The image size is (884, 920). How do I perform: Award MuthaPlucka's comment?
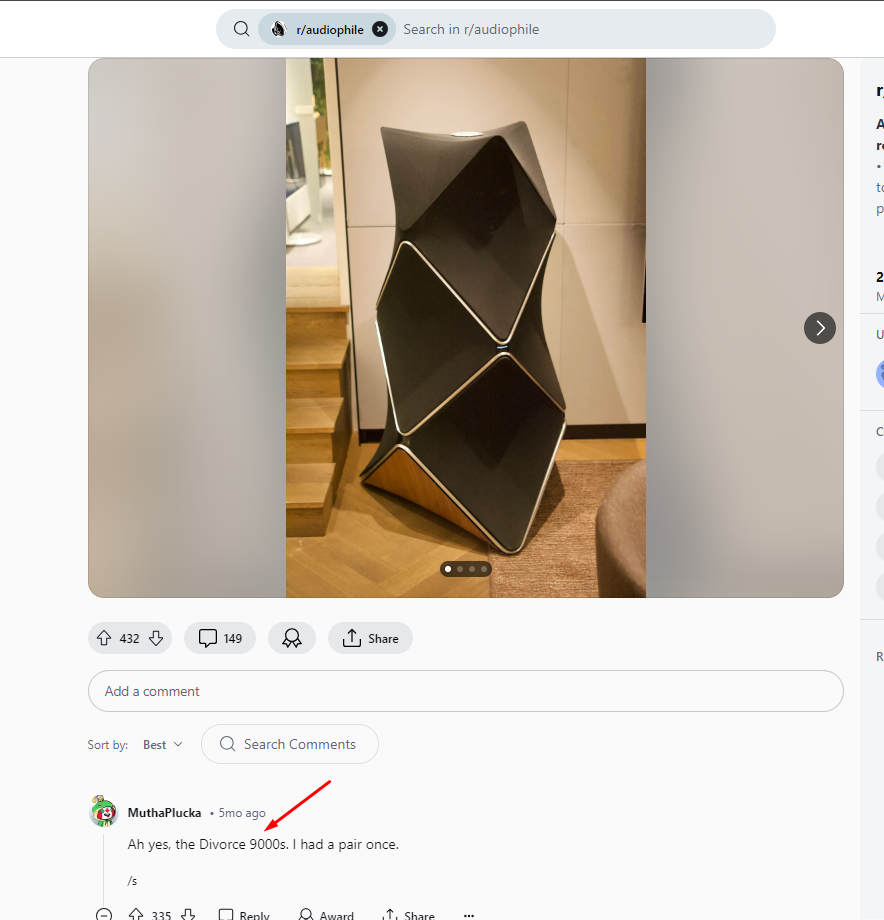(x=326, y=915)
